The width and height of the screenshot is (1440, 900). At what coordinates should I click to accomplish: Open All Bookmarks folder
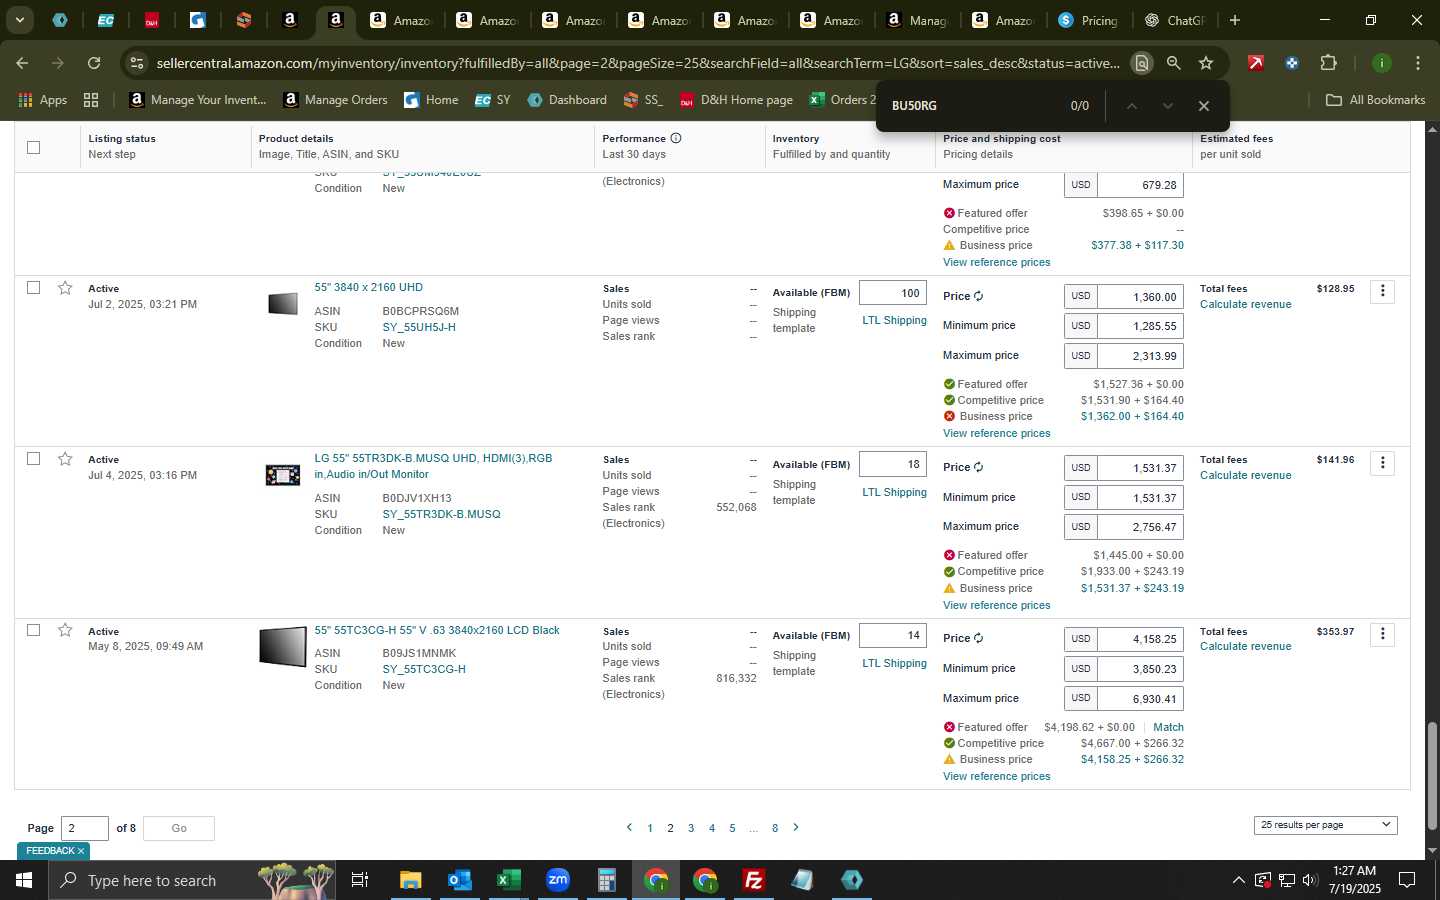coord(1375,99)
